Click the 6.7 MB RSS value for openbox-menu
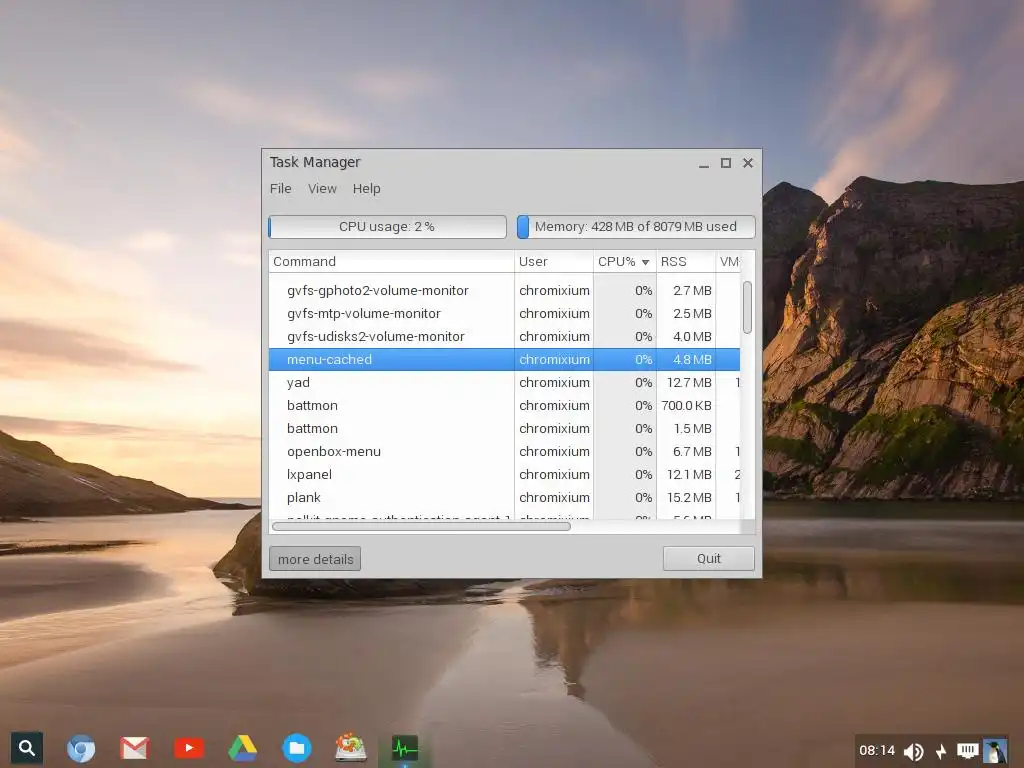This screenshot has width=1024, height=768. coord(692,451)
